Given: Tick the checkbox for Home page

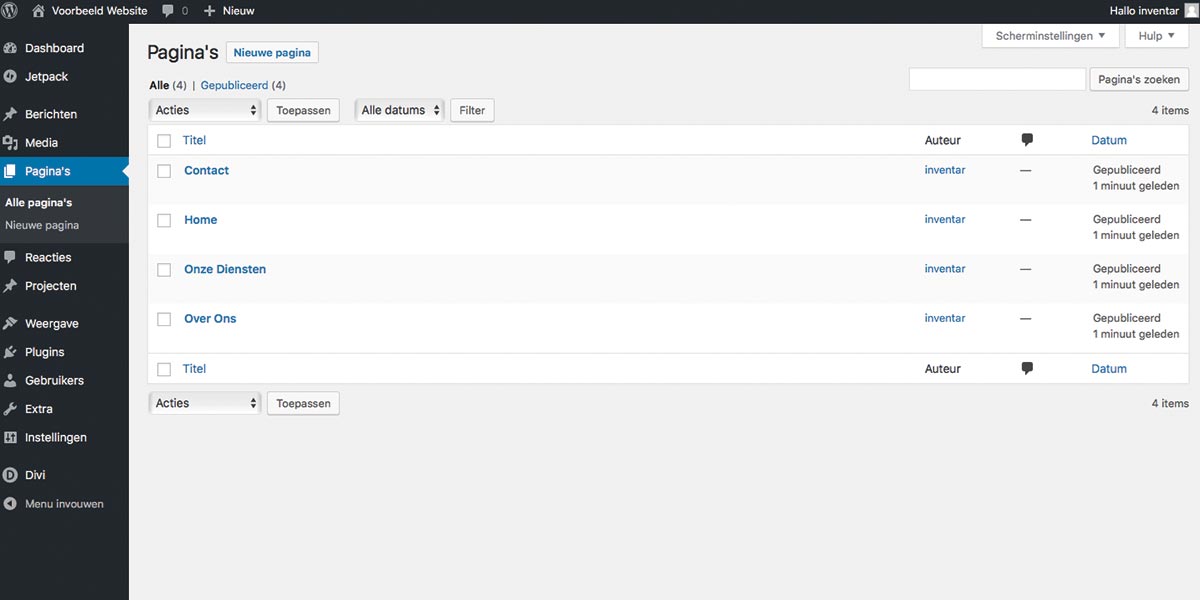Looking at the screenshot, I should click(164, 220).
